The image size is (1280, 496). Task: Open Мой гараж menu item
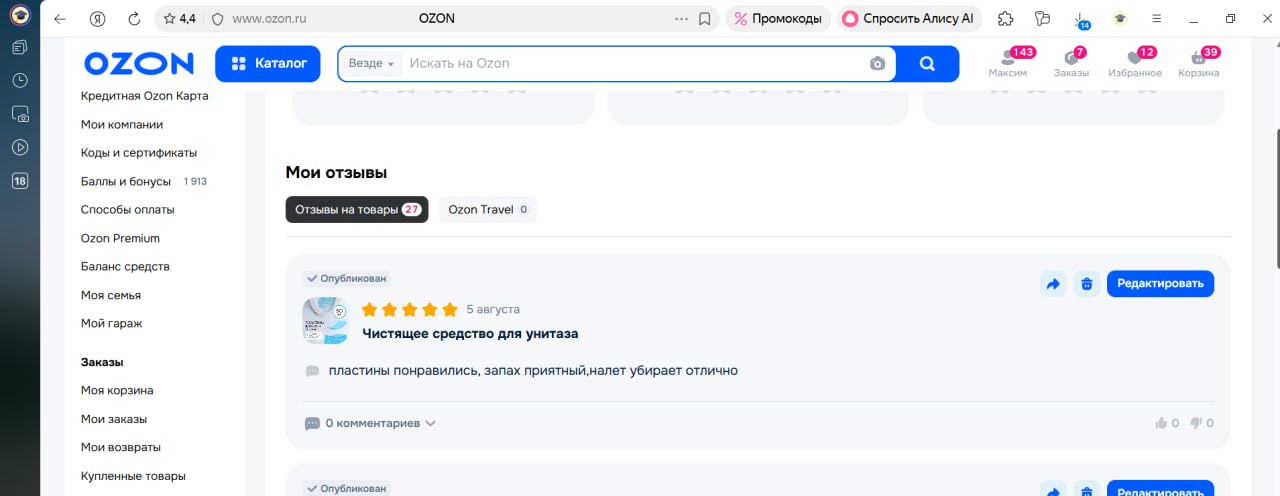(112, 323)
